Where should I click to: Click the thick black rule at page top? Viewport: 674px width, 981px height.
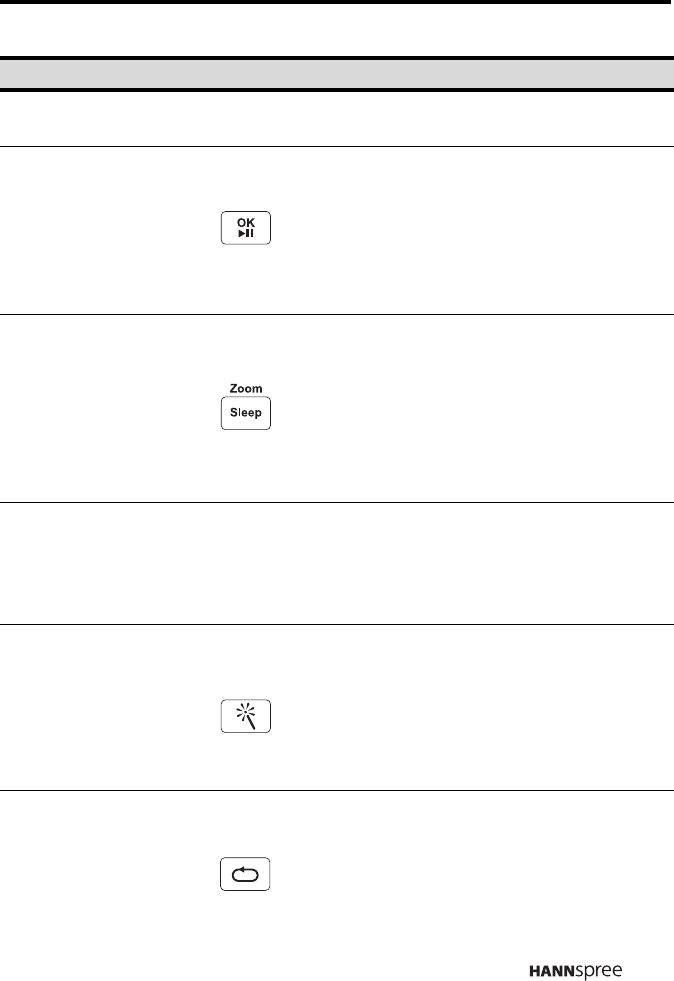337,3
